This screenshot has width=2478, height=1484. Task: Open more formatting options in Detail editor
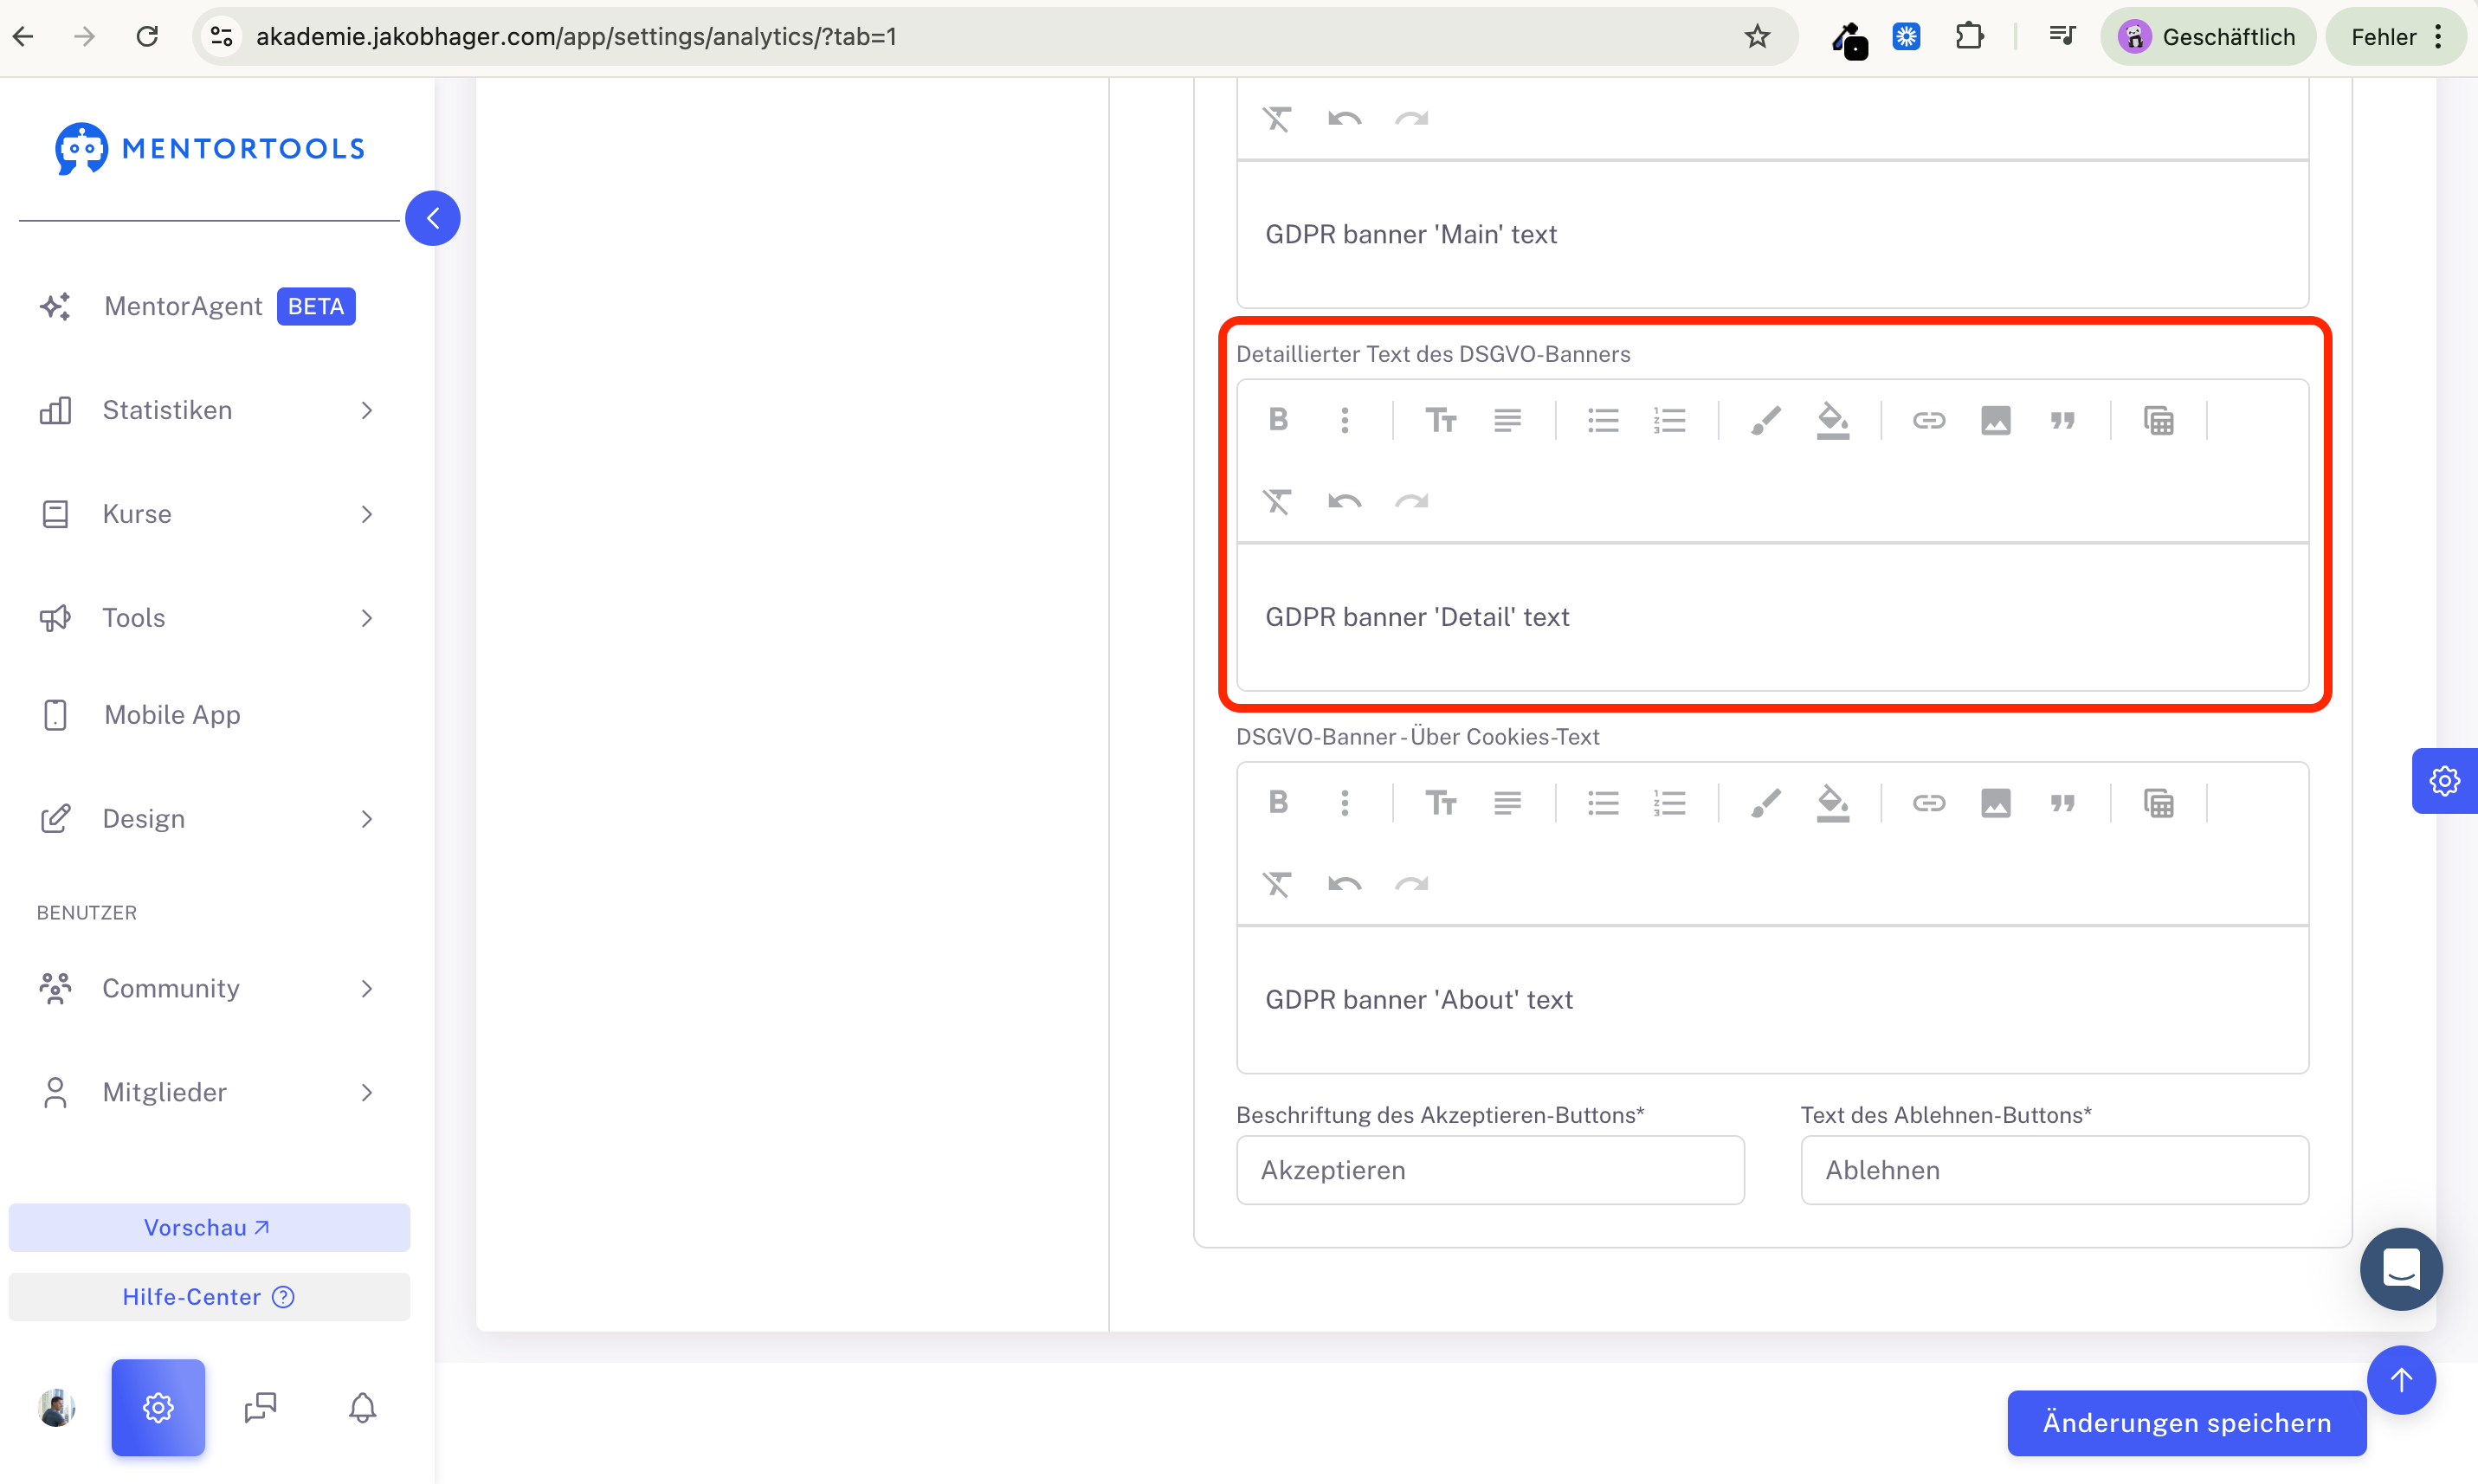coord(1345,420)
